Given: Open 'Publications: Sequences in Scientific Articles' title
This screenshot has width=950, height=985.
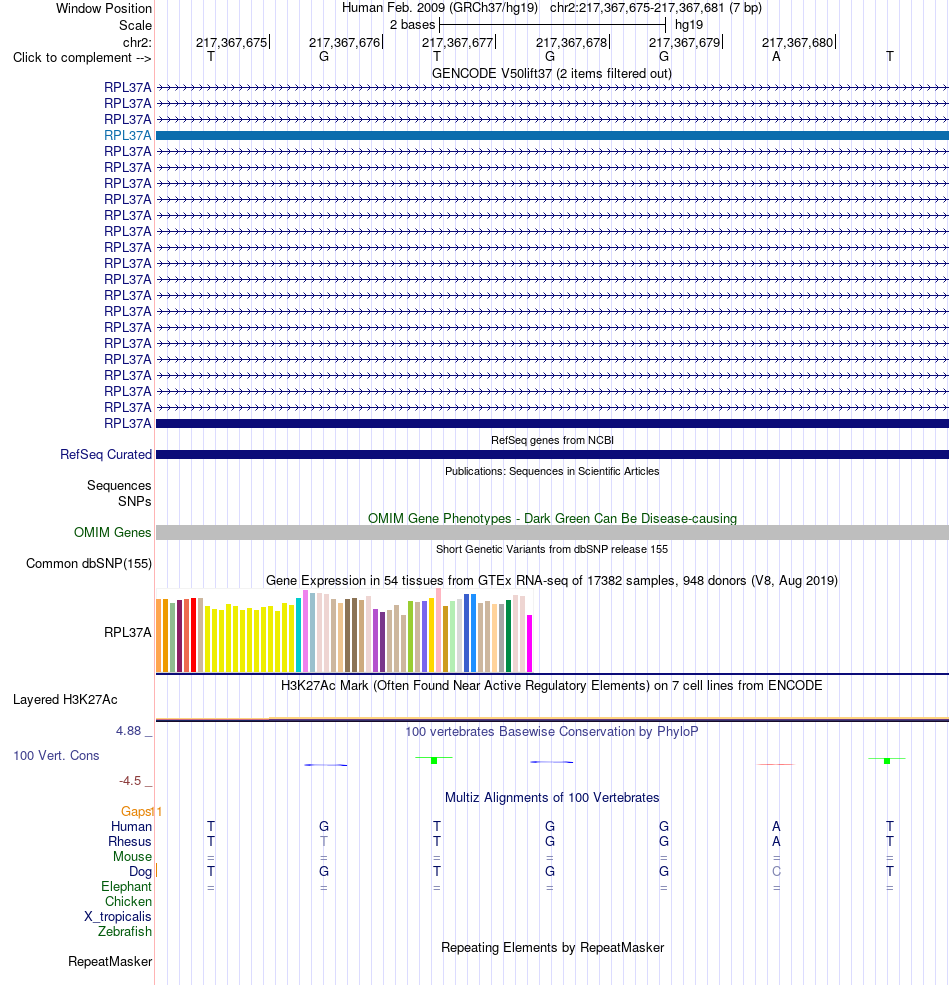Looking at the screenshot, I should tap(552, 471).
